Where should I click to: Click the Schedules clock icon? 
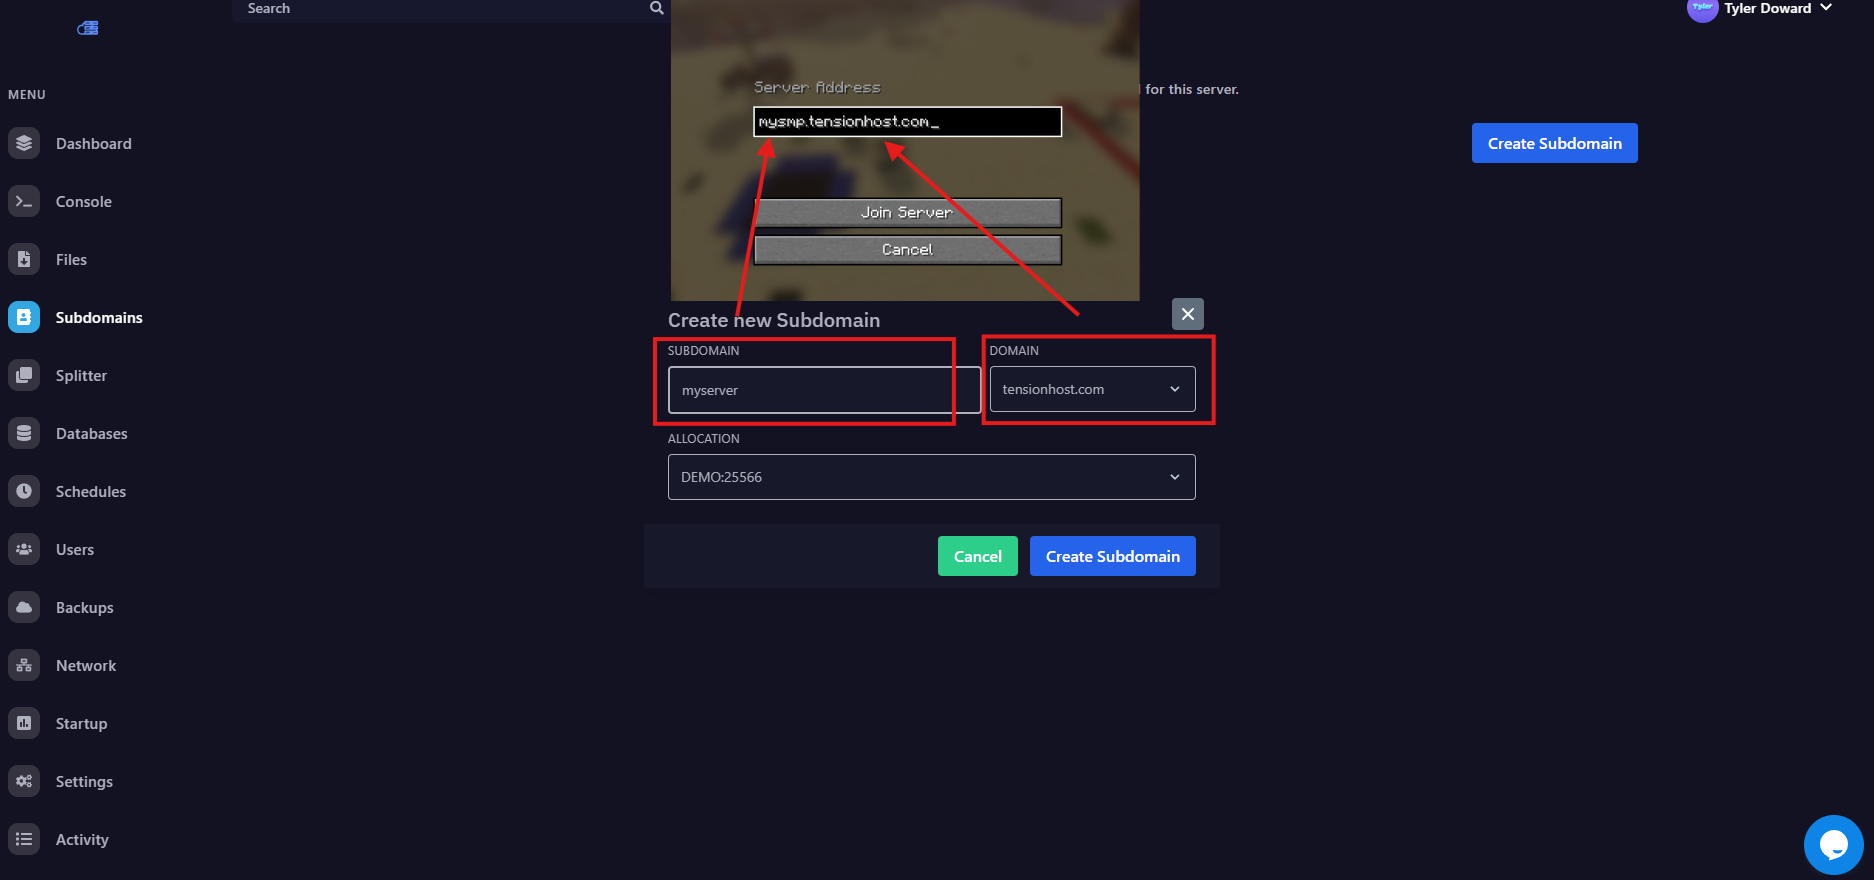tap(24, 491)
